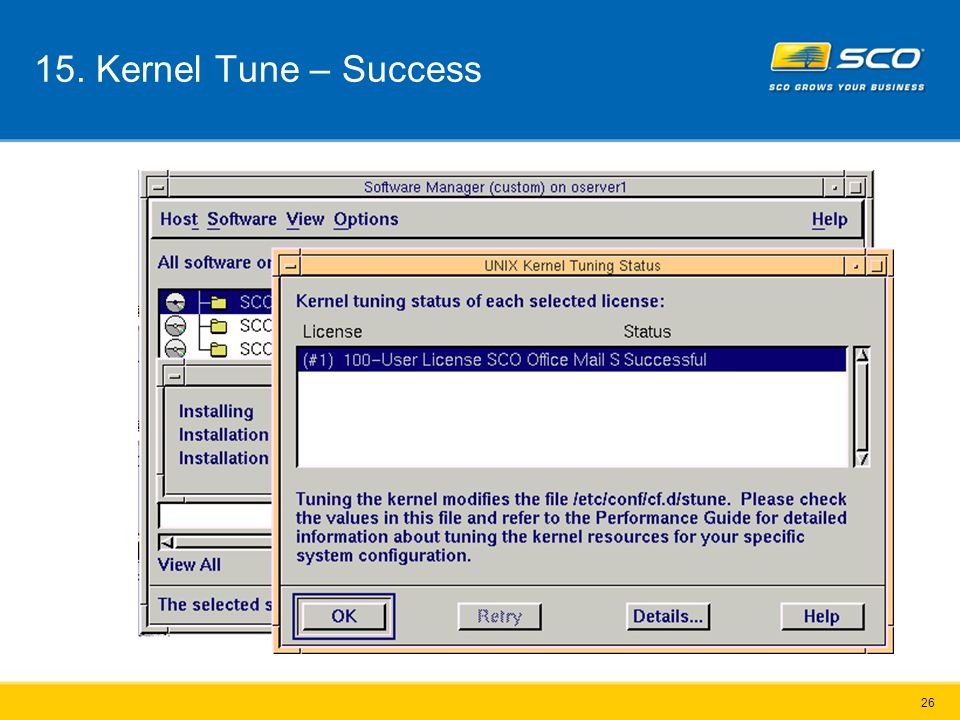Click OK in Kernel Tuning Status dialog
The height and width of the screenshot is (720, 960).
(343, 616)
